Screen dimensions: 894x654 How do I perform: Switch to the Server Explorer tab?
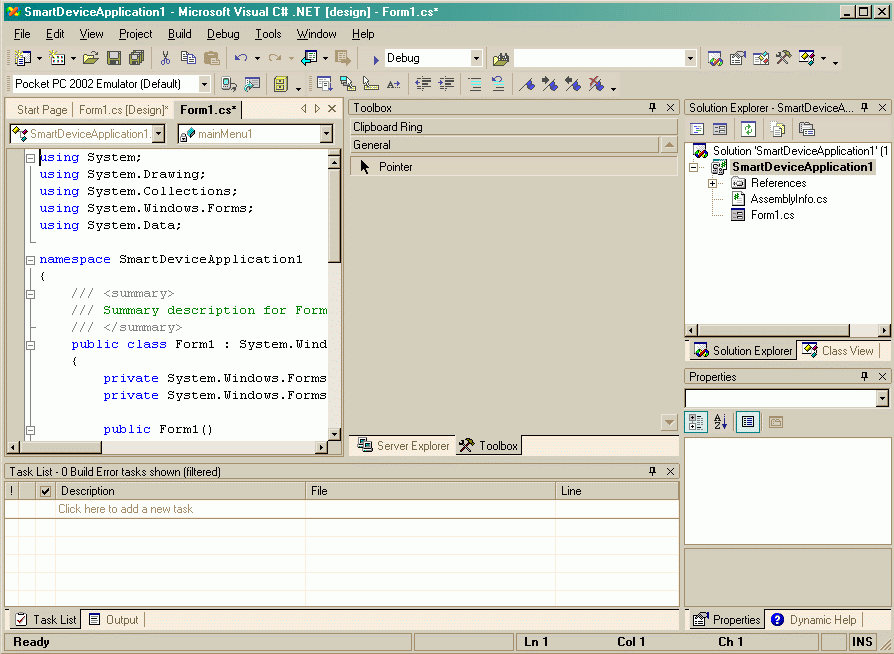[x=403, y=445]
